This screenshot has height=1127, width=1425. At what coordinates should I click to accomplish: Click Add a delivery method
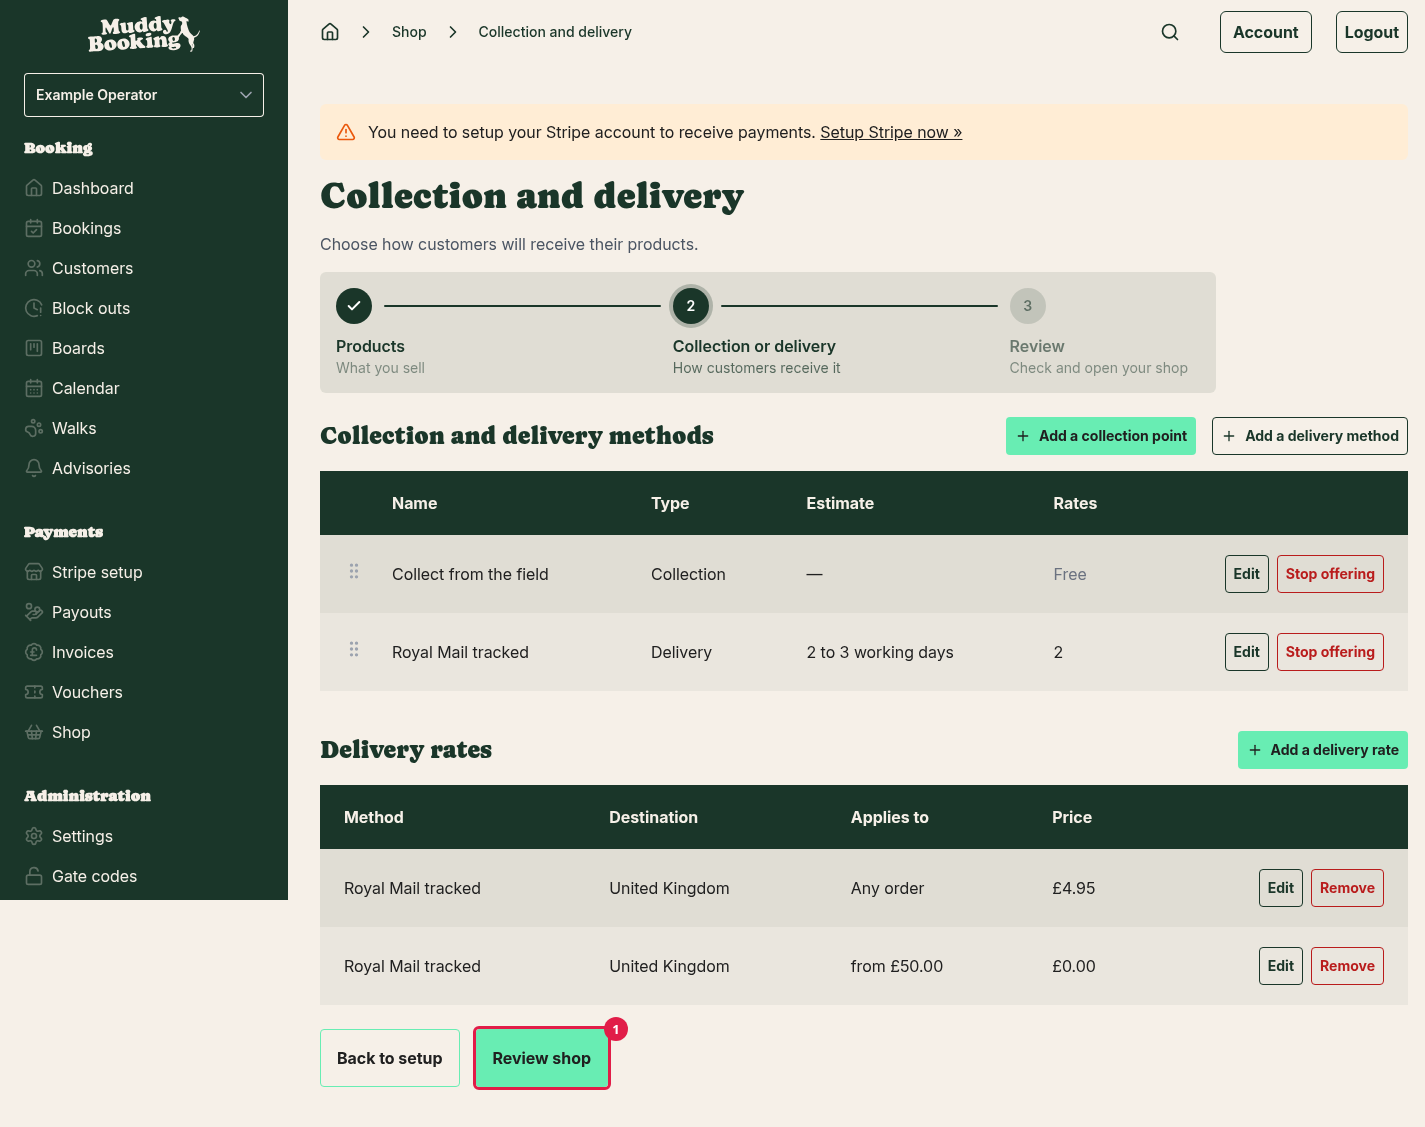point(1310,436)
